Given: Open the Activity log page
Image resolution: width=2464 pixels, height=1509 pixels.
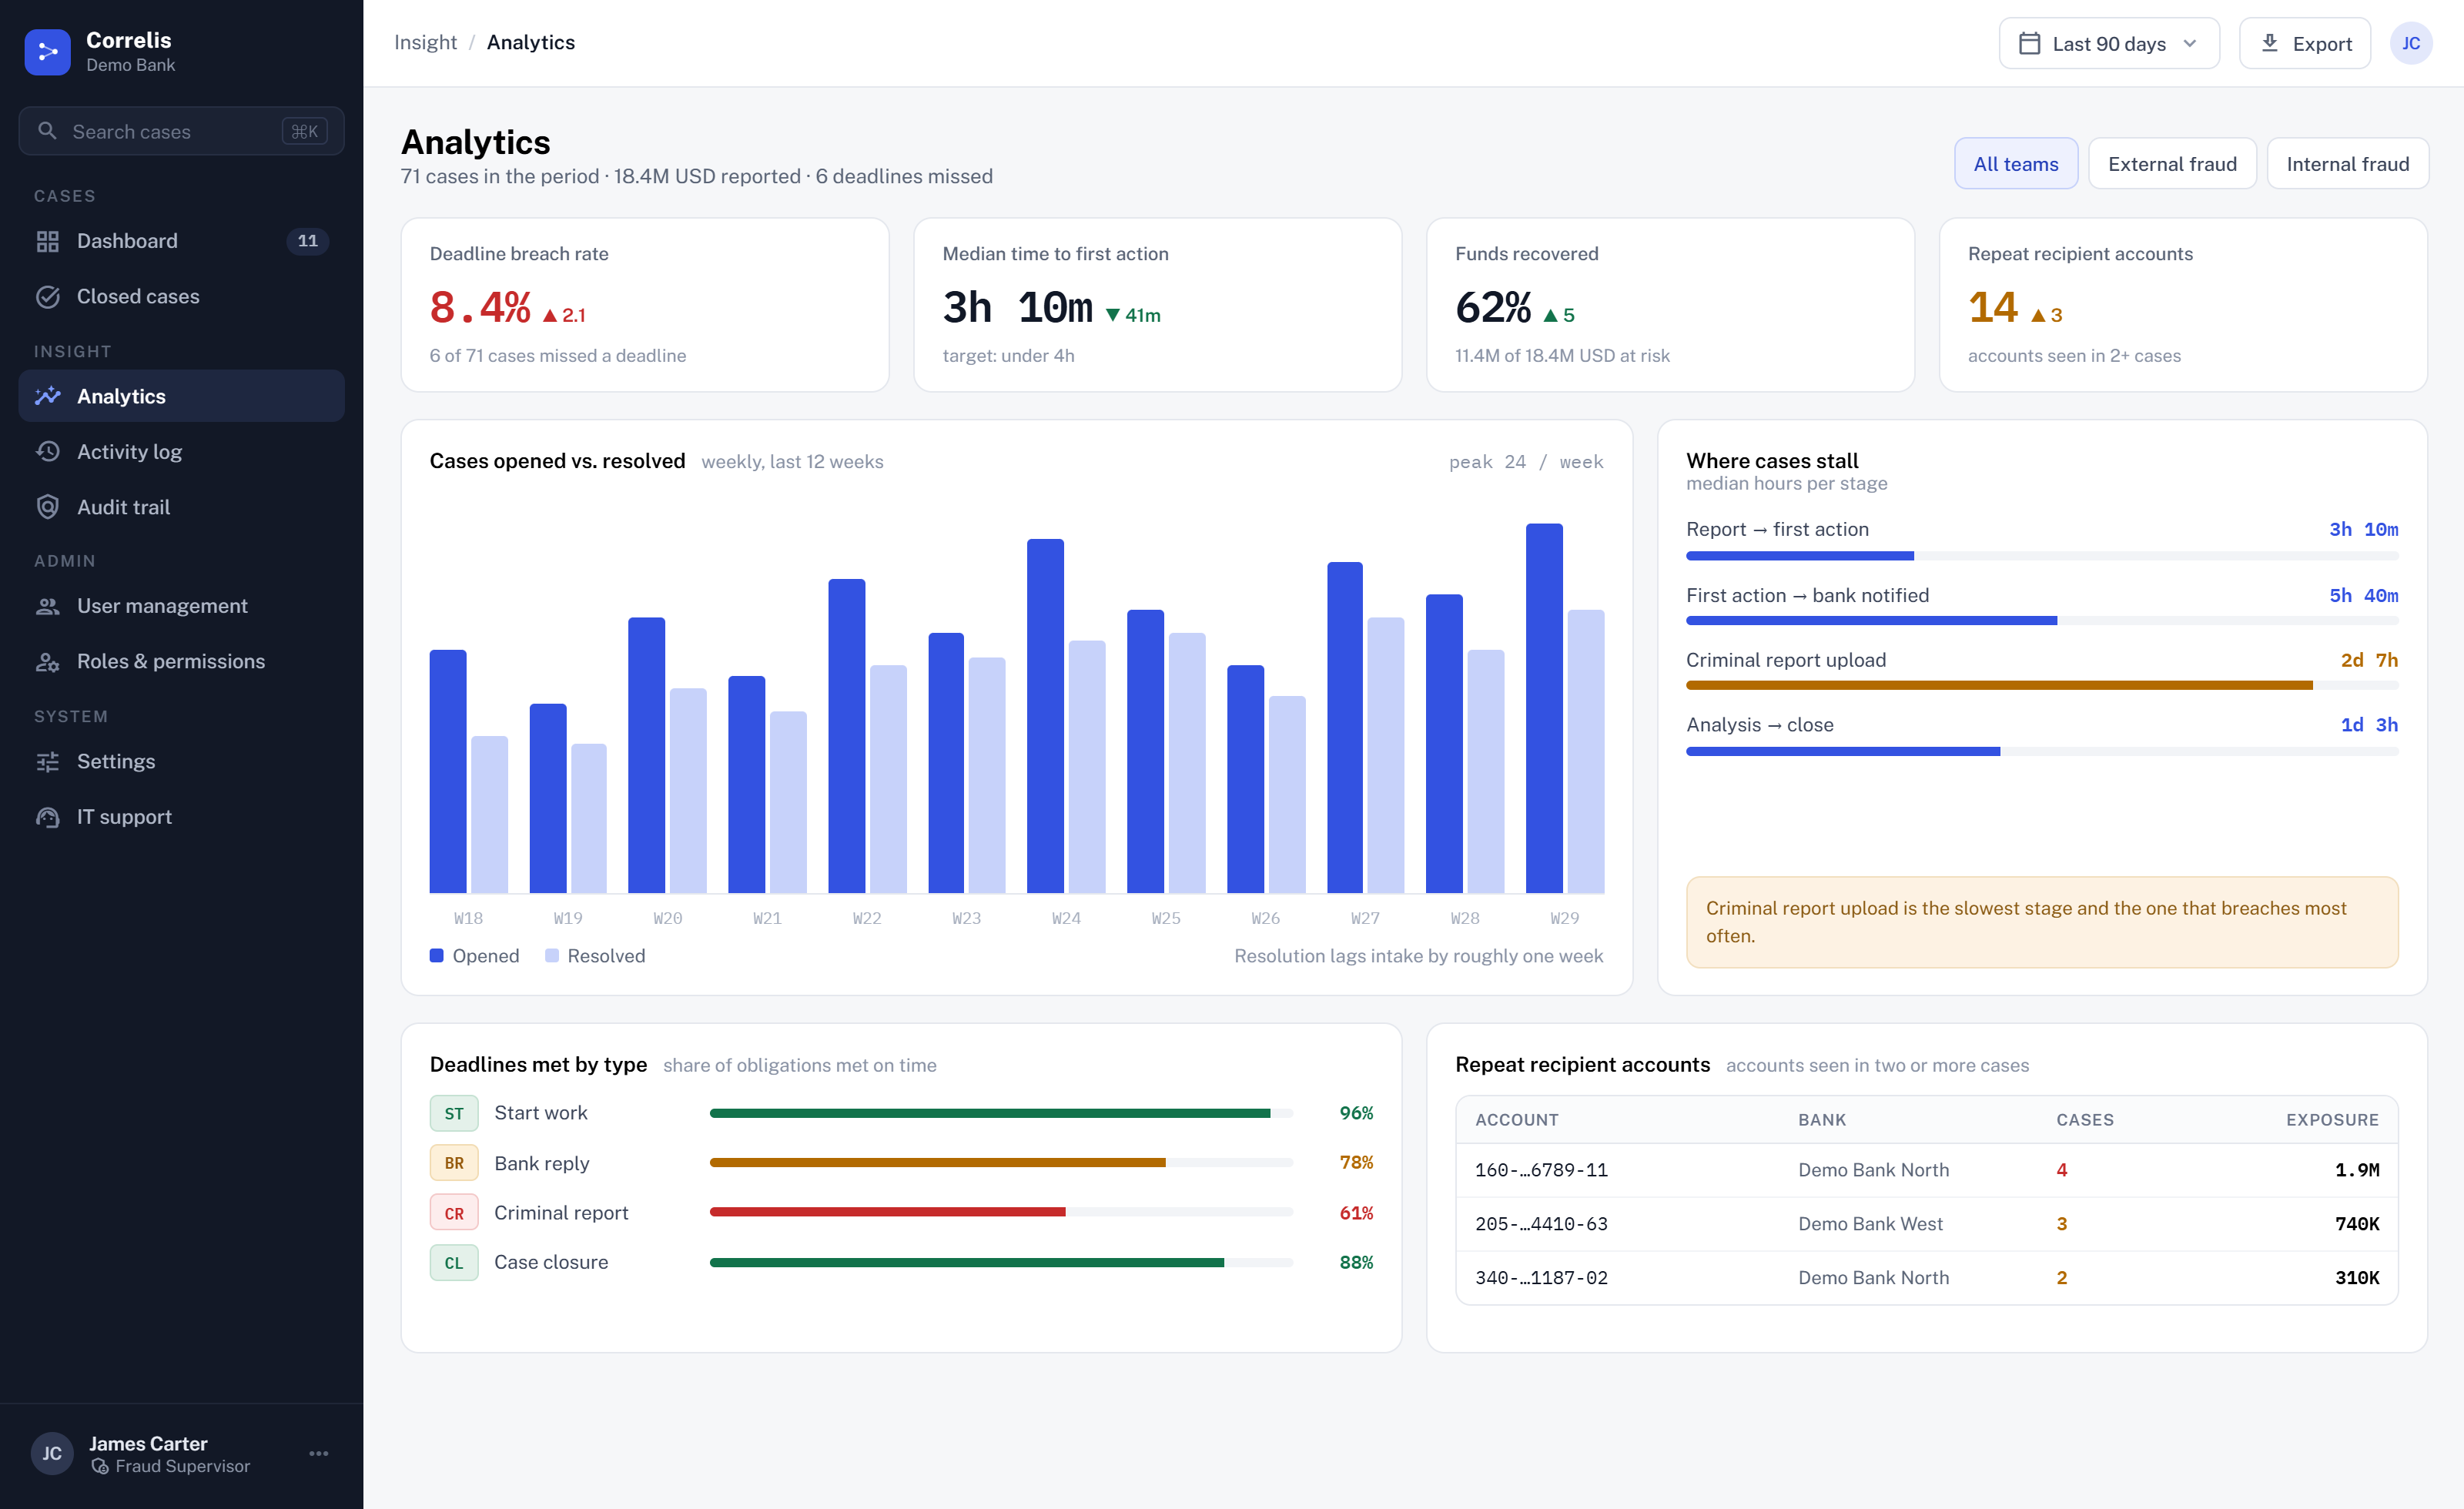Looking at the screenshot, I should click(x=181, y=452).
